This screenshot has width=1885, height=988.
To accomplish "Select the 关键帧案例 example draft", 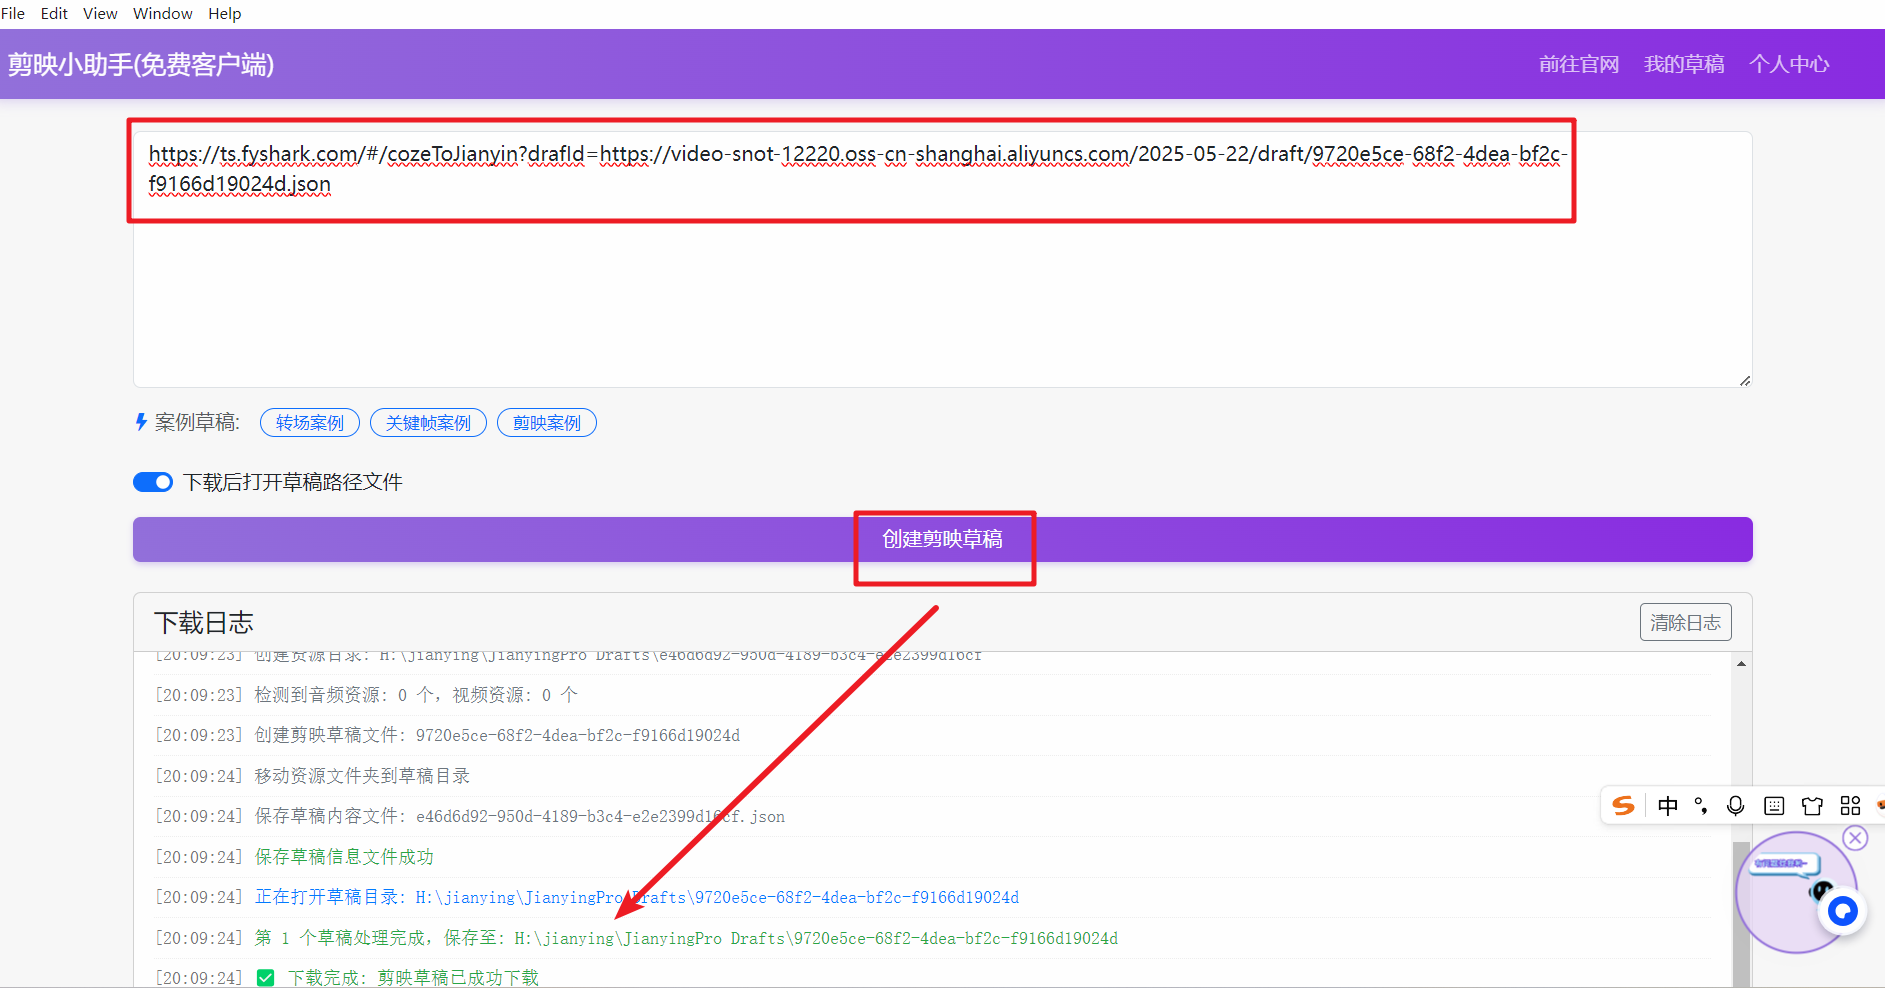I will click(428, 423).
